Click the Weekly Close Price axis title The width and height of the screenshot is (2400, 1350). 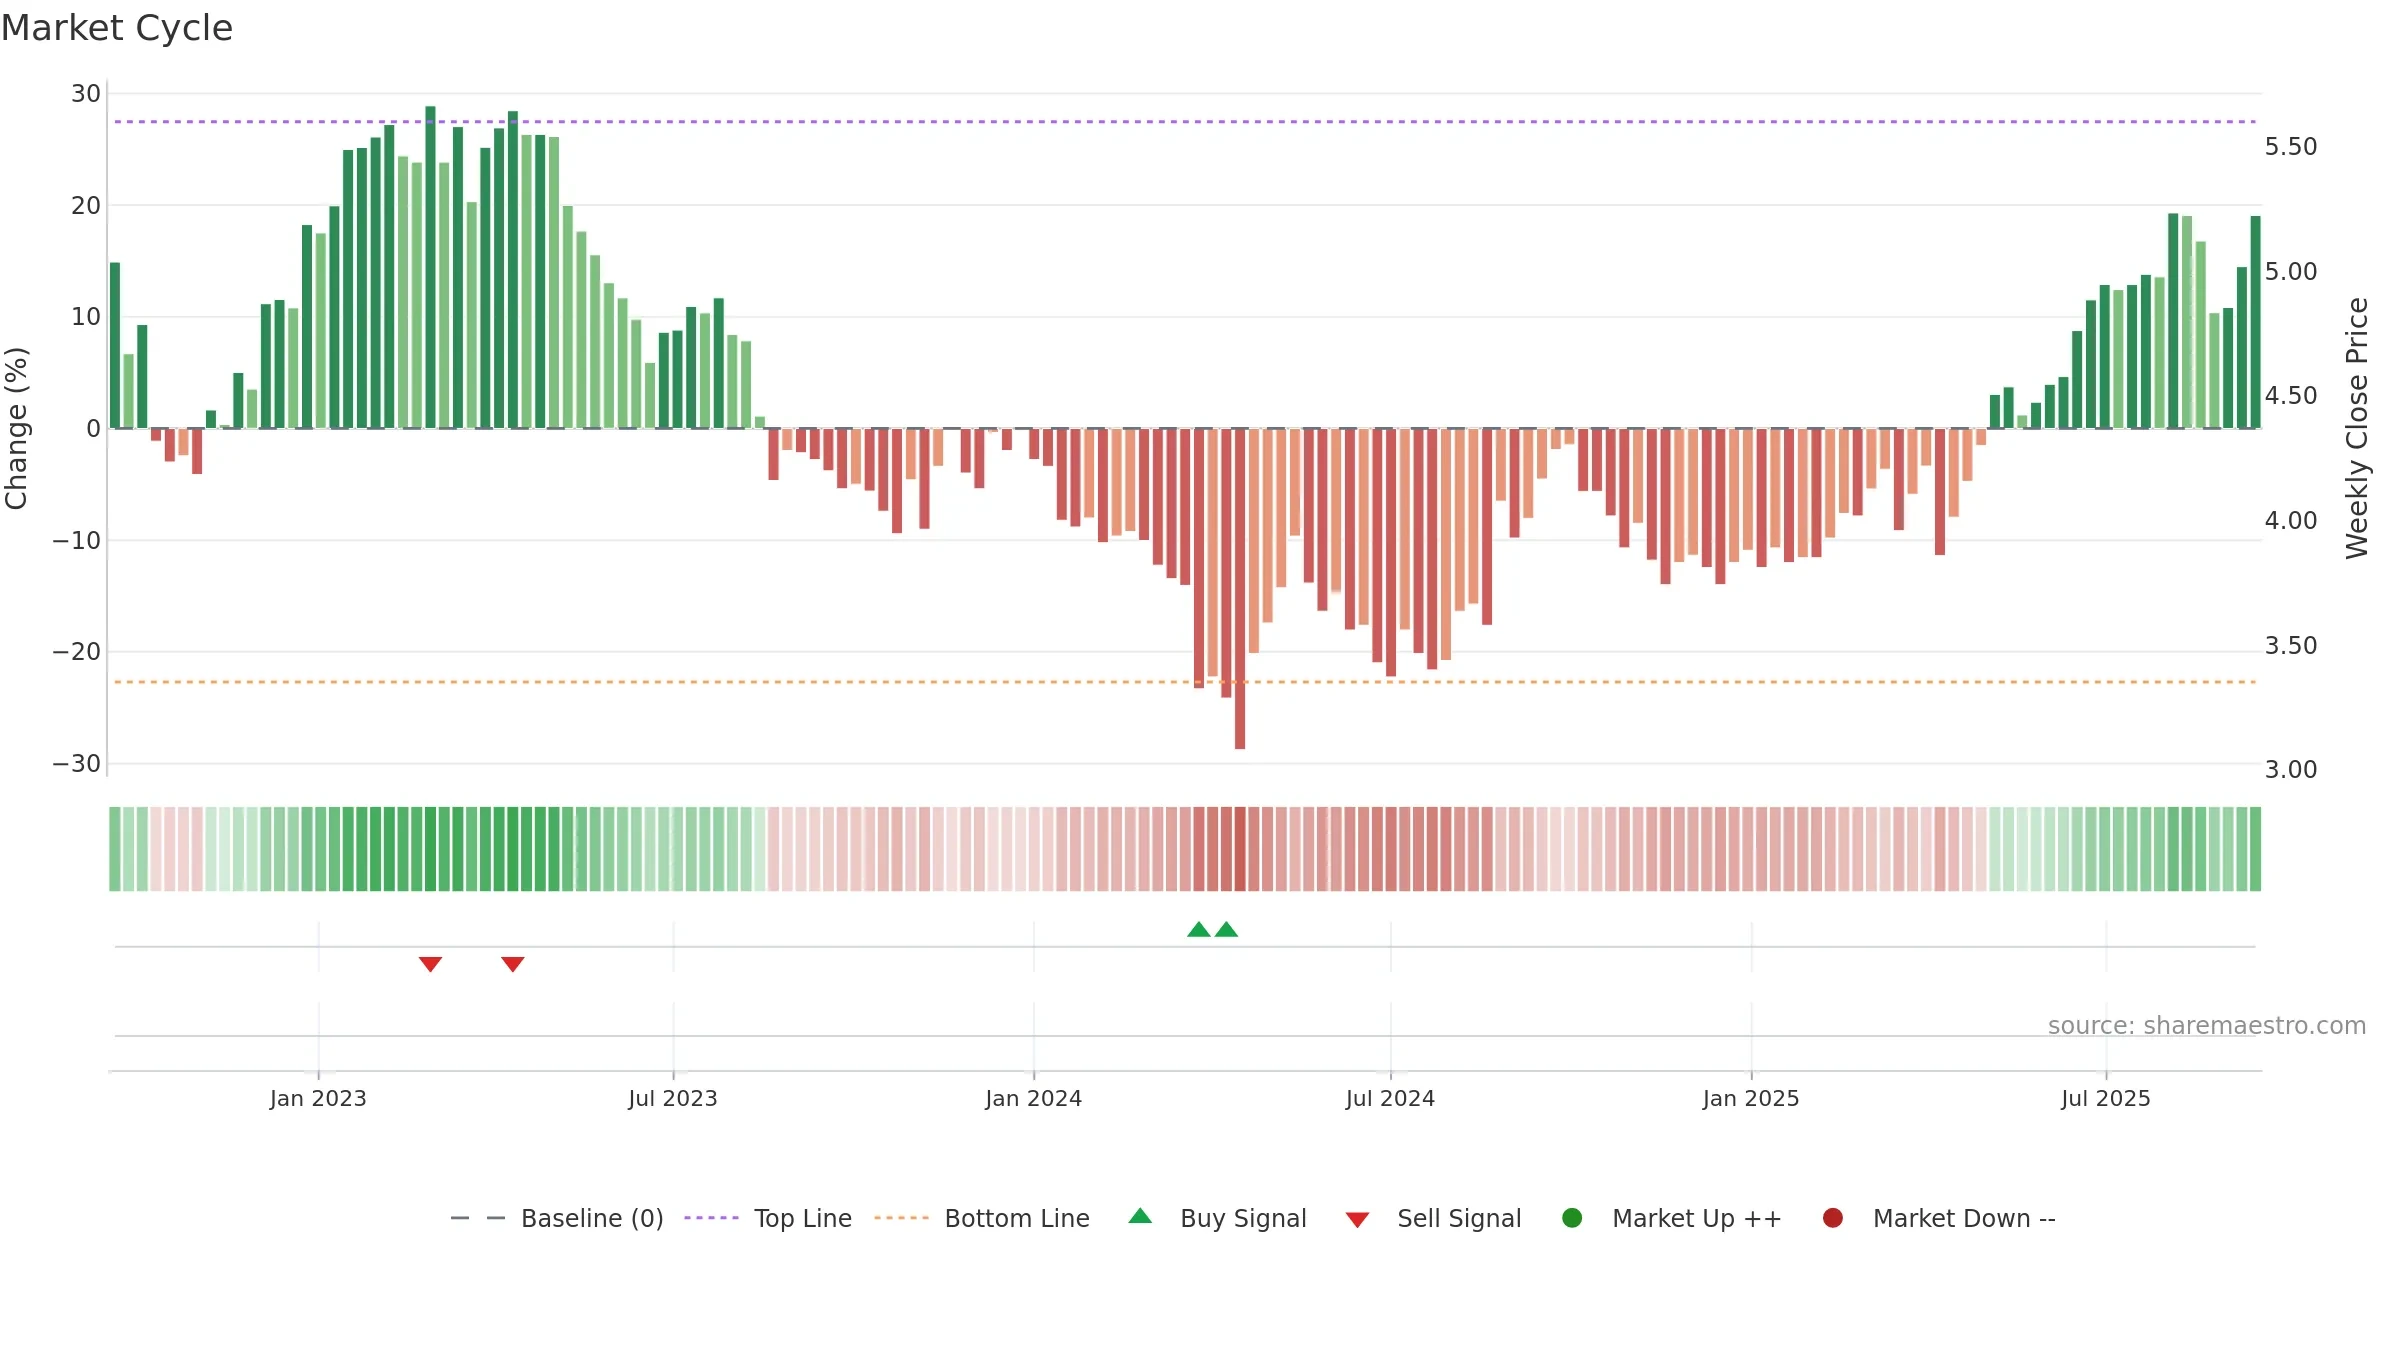[2357, 428]
